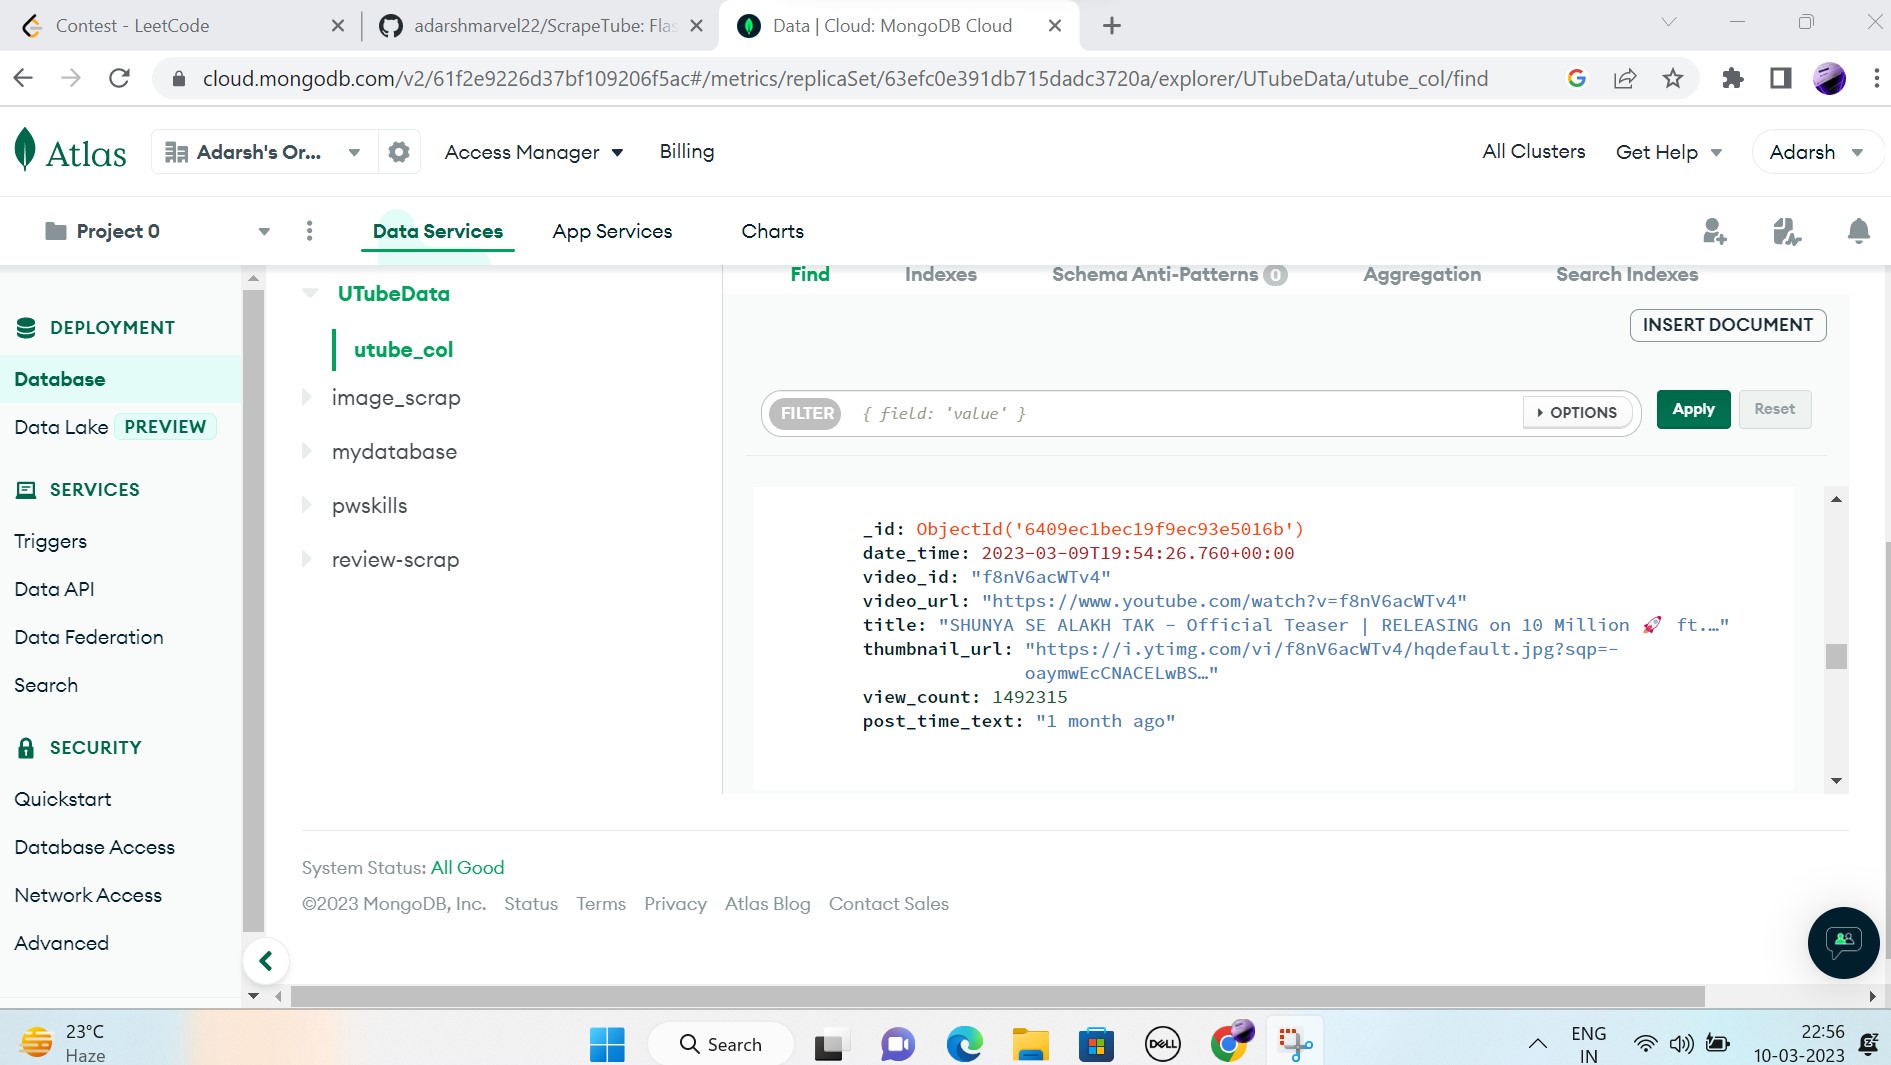Image resolution: width=1891 pixels, height=1065 pixels.
Task: Open Data Lake preview
Action: pyautogui.click(x=115, y=427)
